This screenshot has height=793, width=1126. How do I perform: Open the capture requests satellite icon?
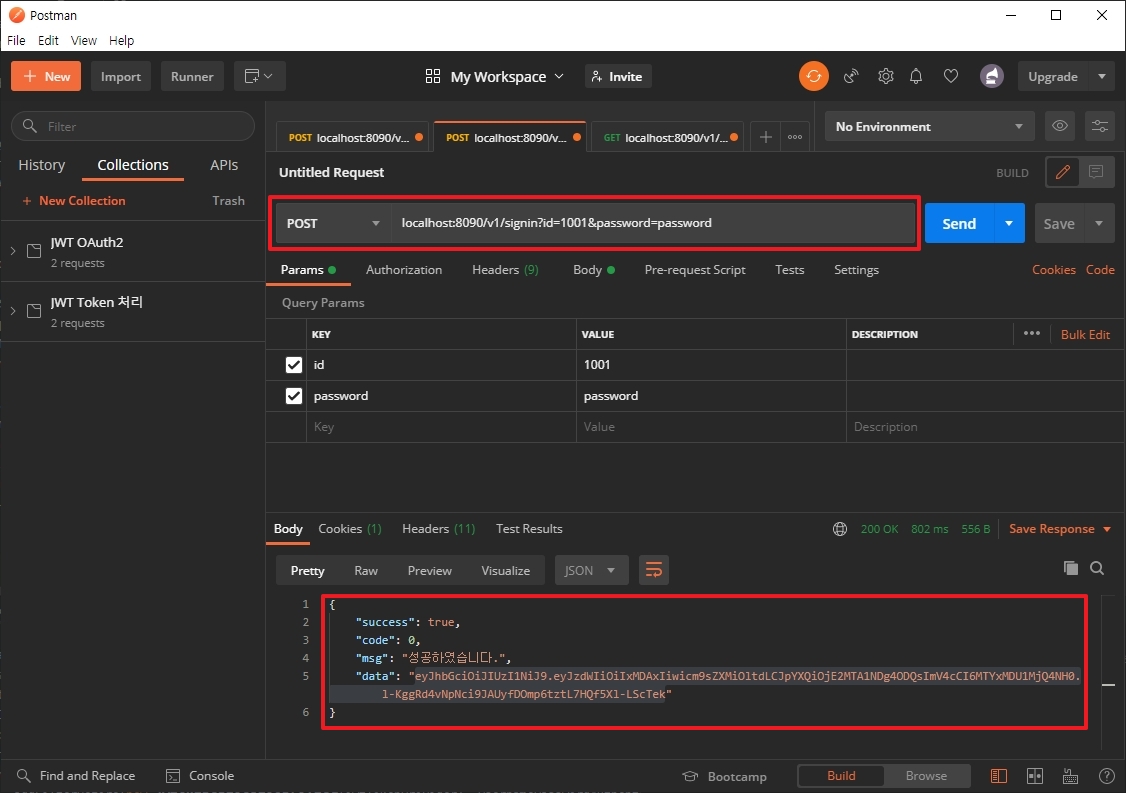(x=851, y=76)
